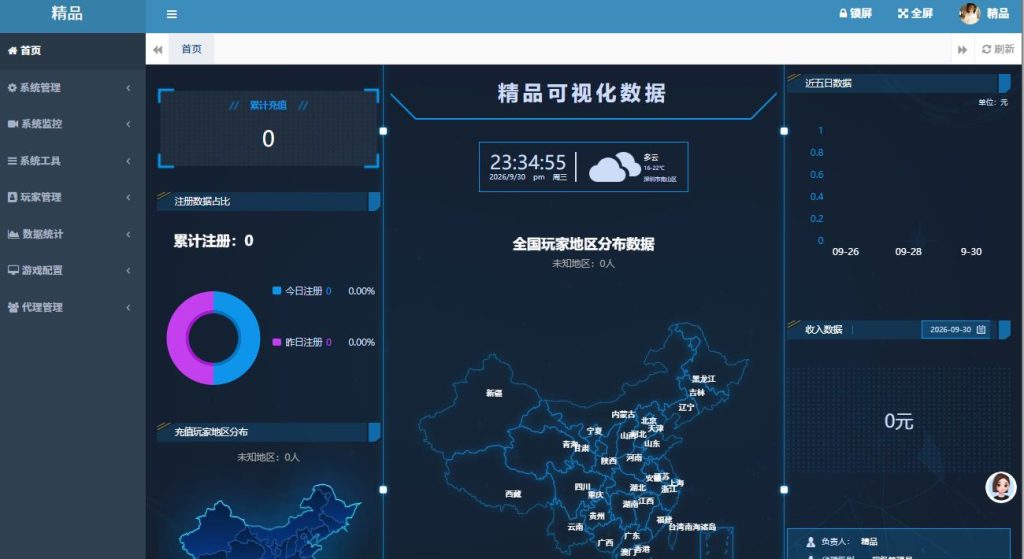Enter fullscreen via 全屏 button
1024x559 pixels.
pyautogui.click(x=915, y=13)
